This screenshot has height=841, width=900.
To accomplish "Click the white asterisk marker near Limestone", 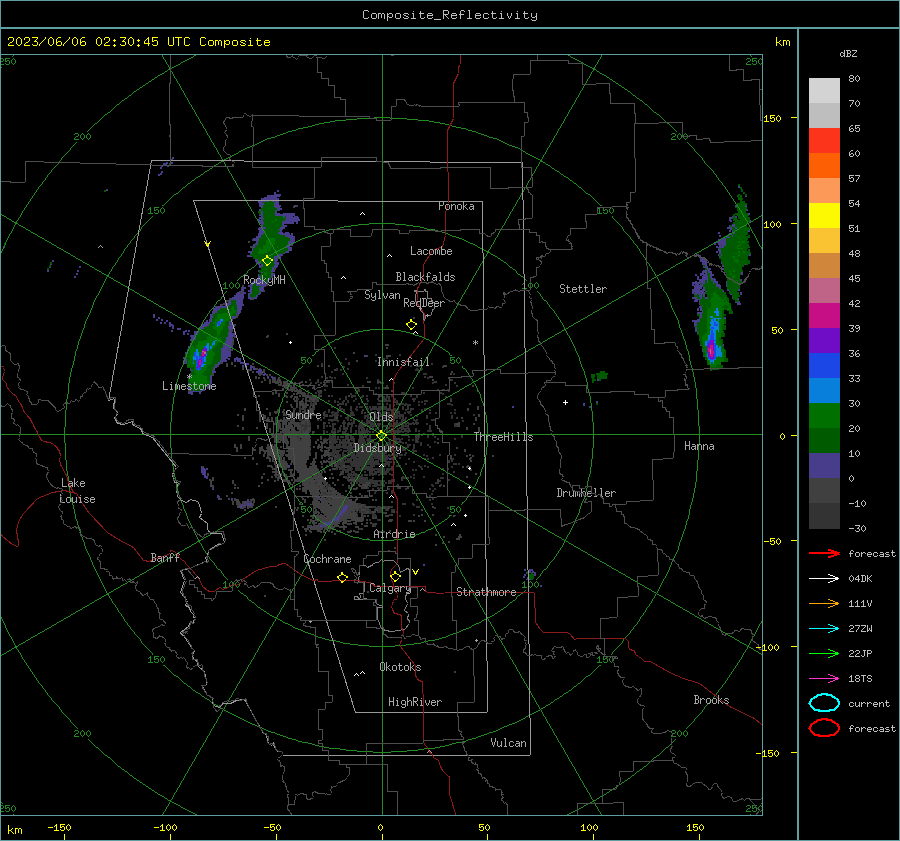I will [190, 377].
